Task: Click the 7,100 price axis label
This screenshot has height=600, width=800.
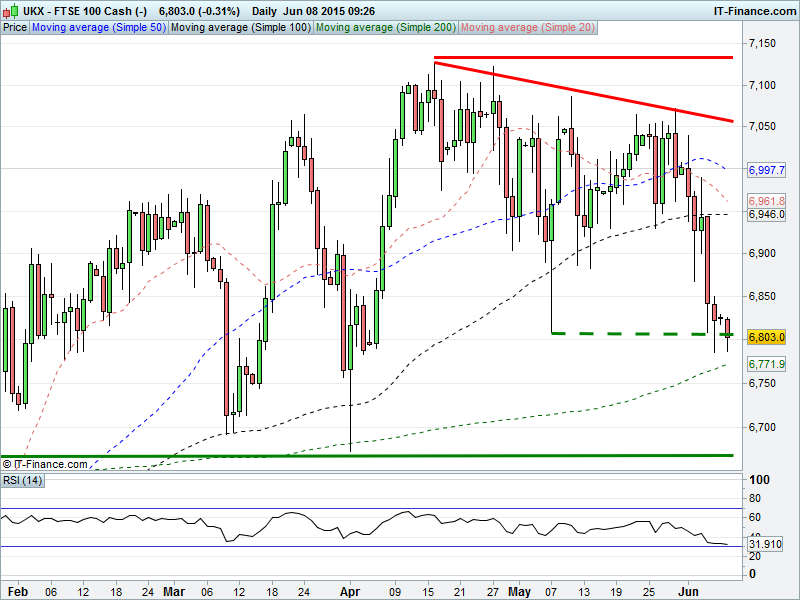Action: click(762, 85)
